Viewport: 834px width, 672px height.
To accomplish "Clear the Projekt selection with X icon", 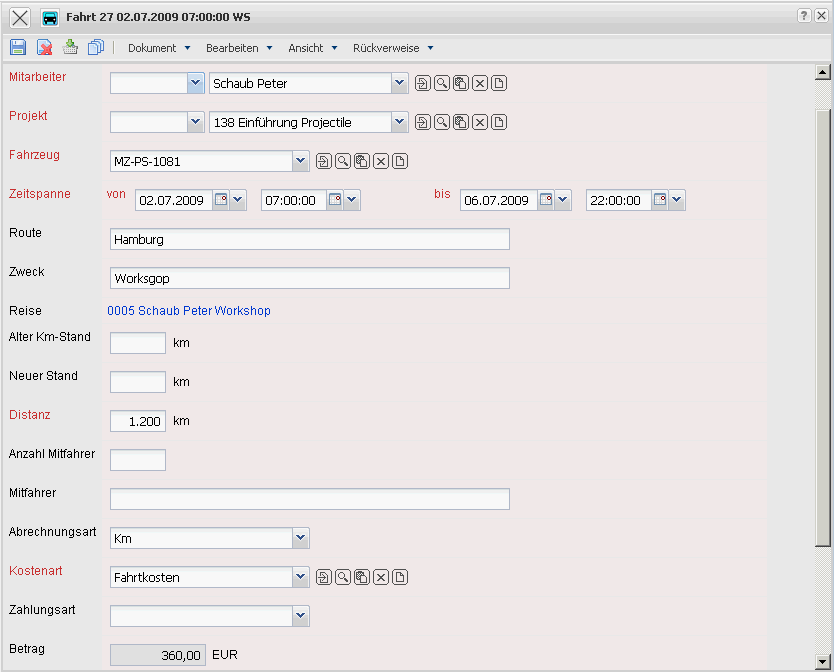I will (x=480, y=123).
